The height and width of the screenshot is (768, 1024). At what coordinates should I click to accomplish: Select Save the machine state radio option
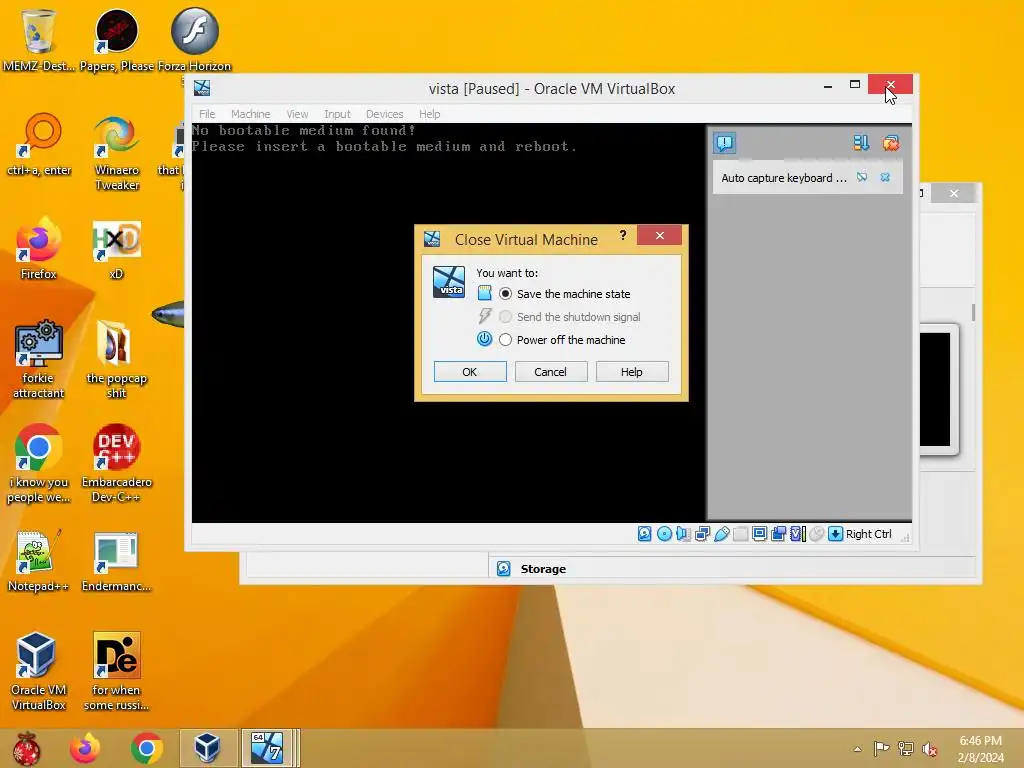[505, 294]
